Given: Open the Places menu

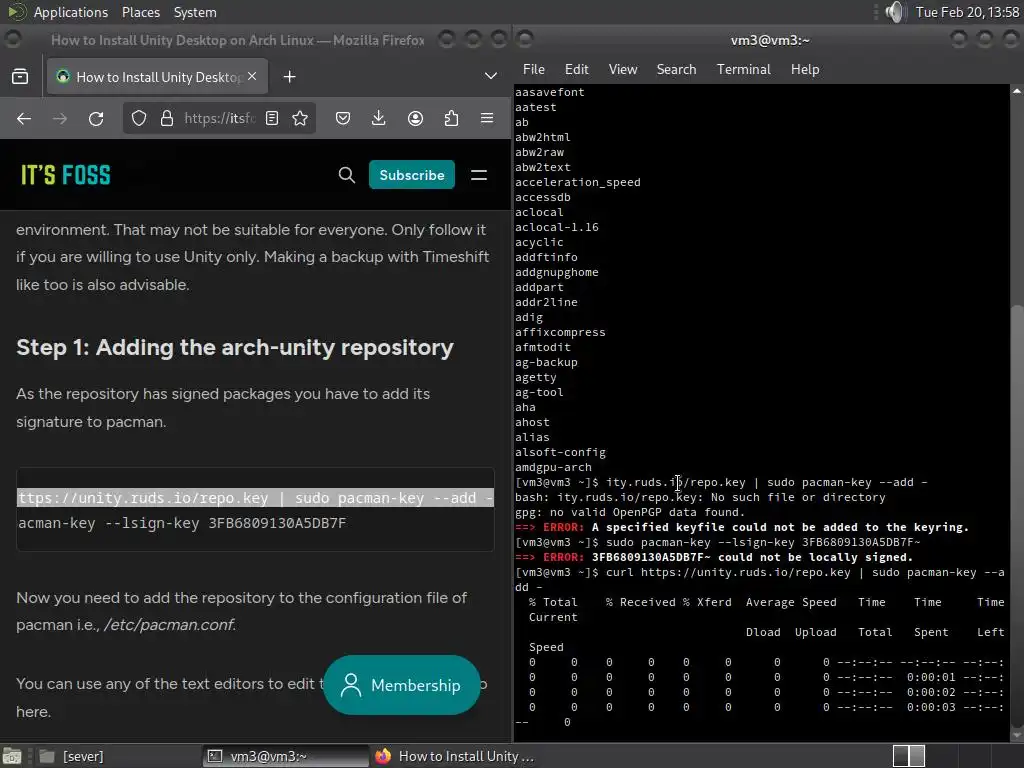Looking at the screenshot, I should coord(141,12).
